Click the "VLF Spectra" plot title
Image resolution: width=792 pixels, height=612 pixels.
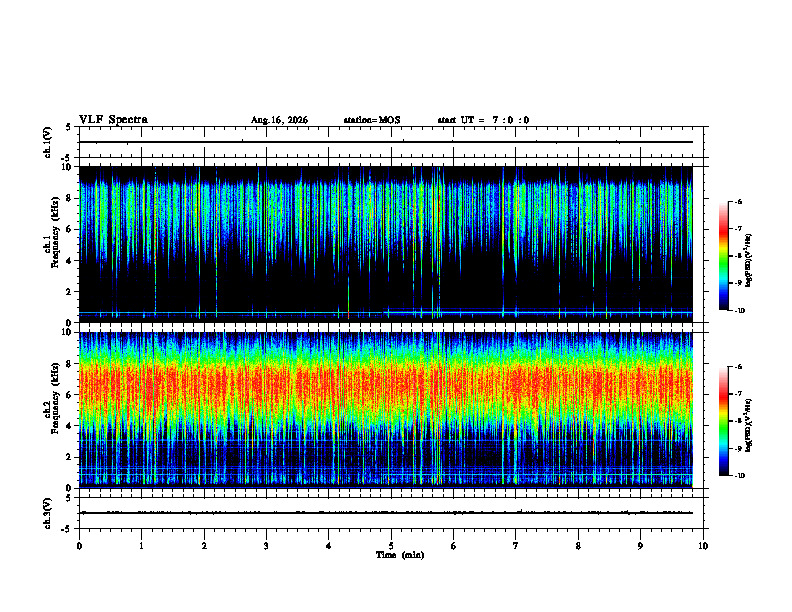coord(113,120)
